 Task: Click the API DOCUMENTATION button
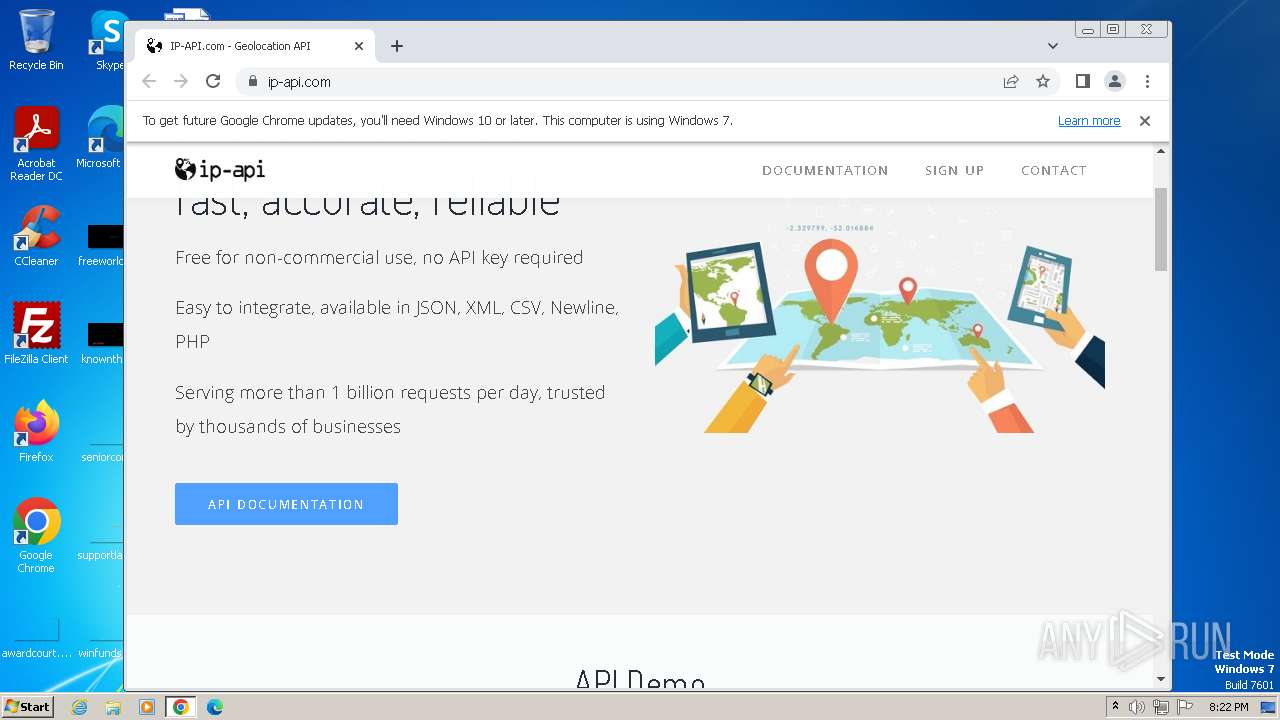(x=286, y=504)
